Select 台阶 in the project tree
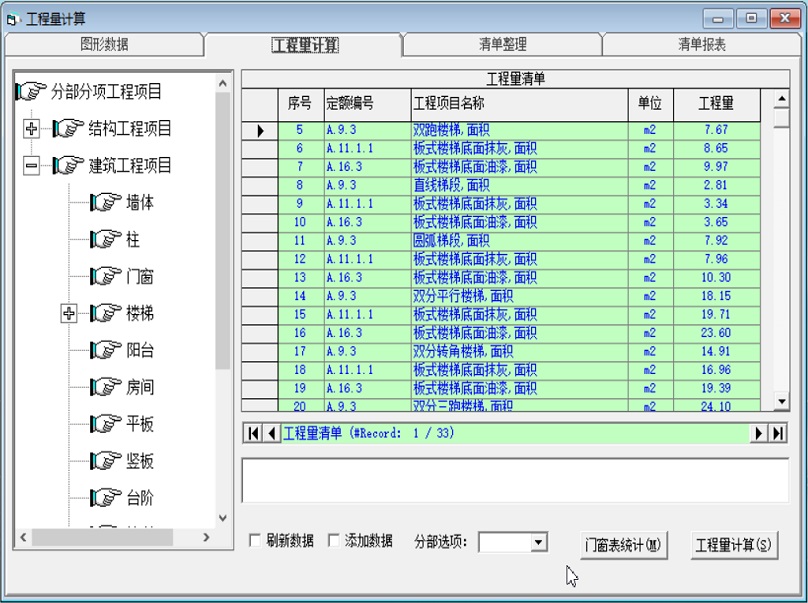Screen dimensions: 808x603 (x=140, y=498)
